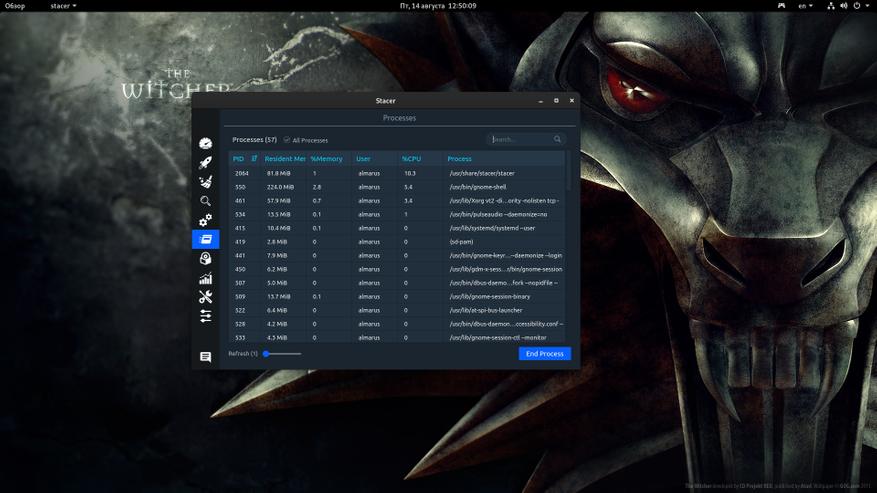Toggle the All Processes checkbox

pos(286,140)
